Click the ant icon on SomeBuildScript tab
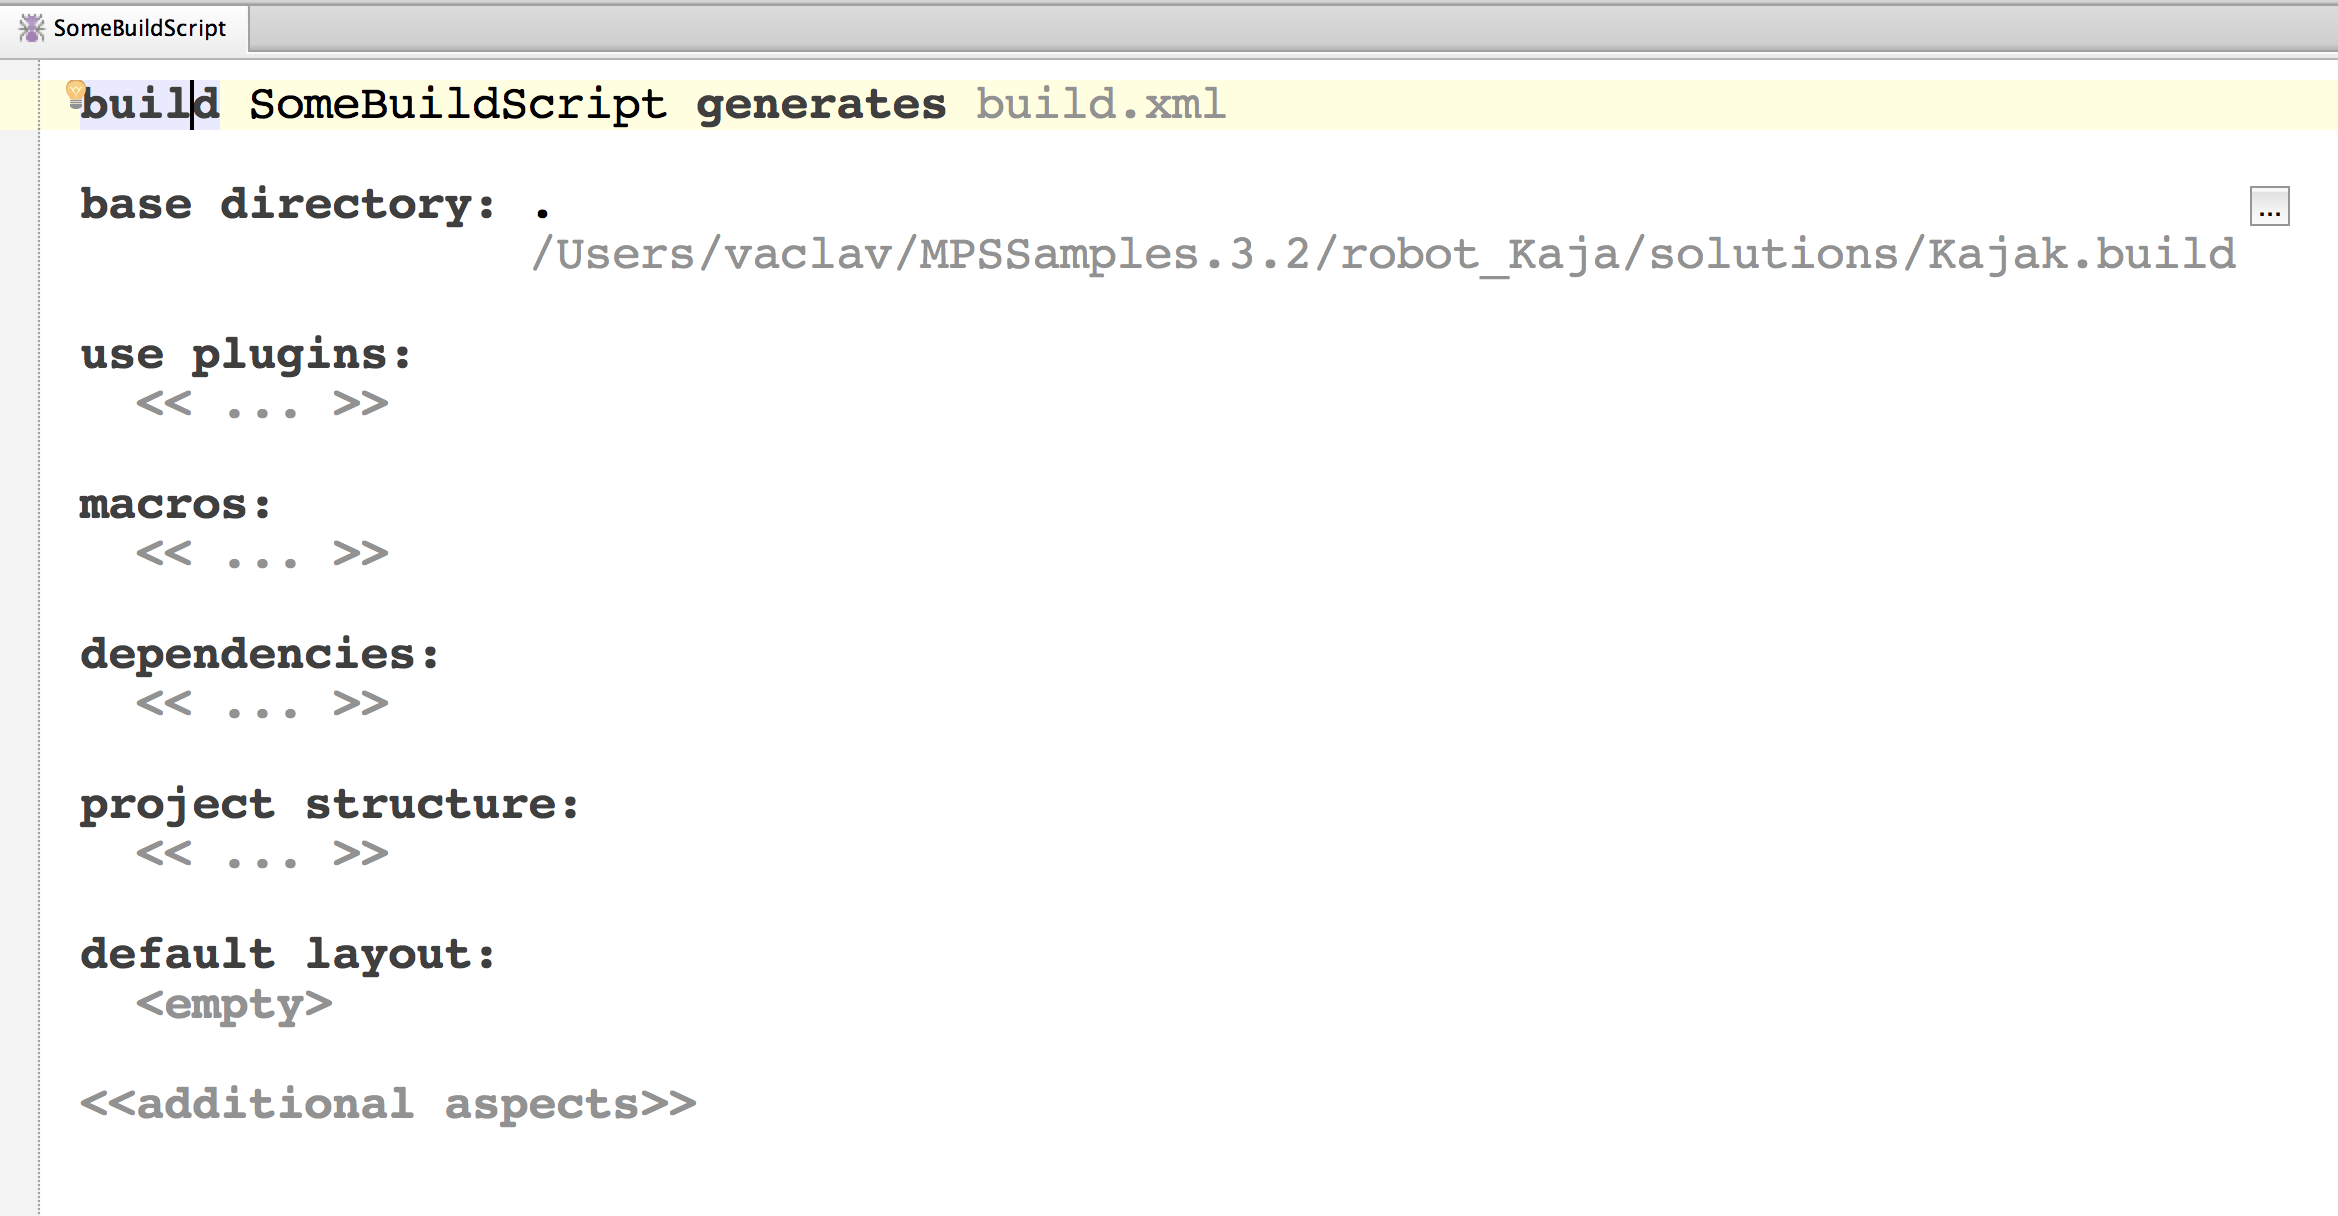 click(32, 28)
